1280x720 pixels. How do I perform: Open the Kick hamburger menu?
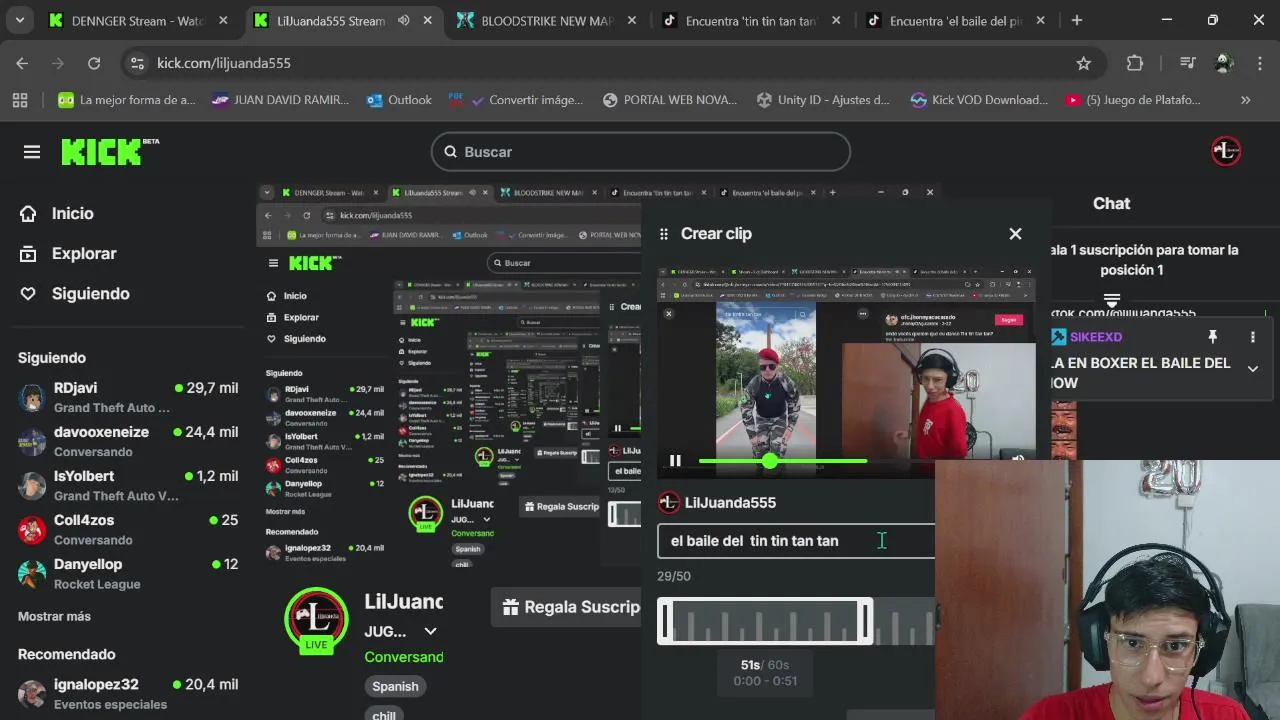pos(32,152)
